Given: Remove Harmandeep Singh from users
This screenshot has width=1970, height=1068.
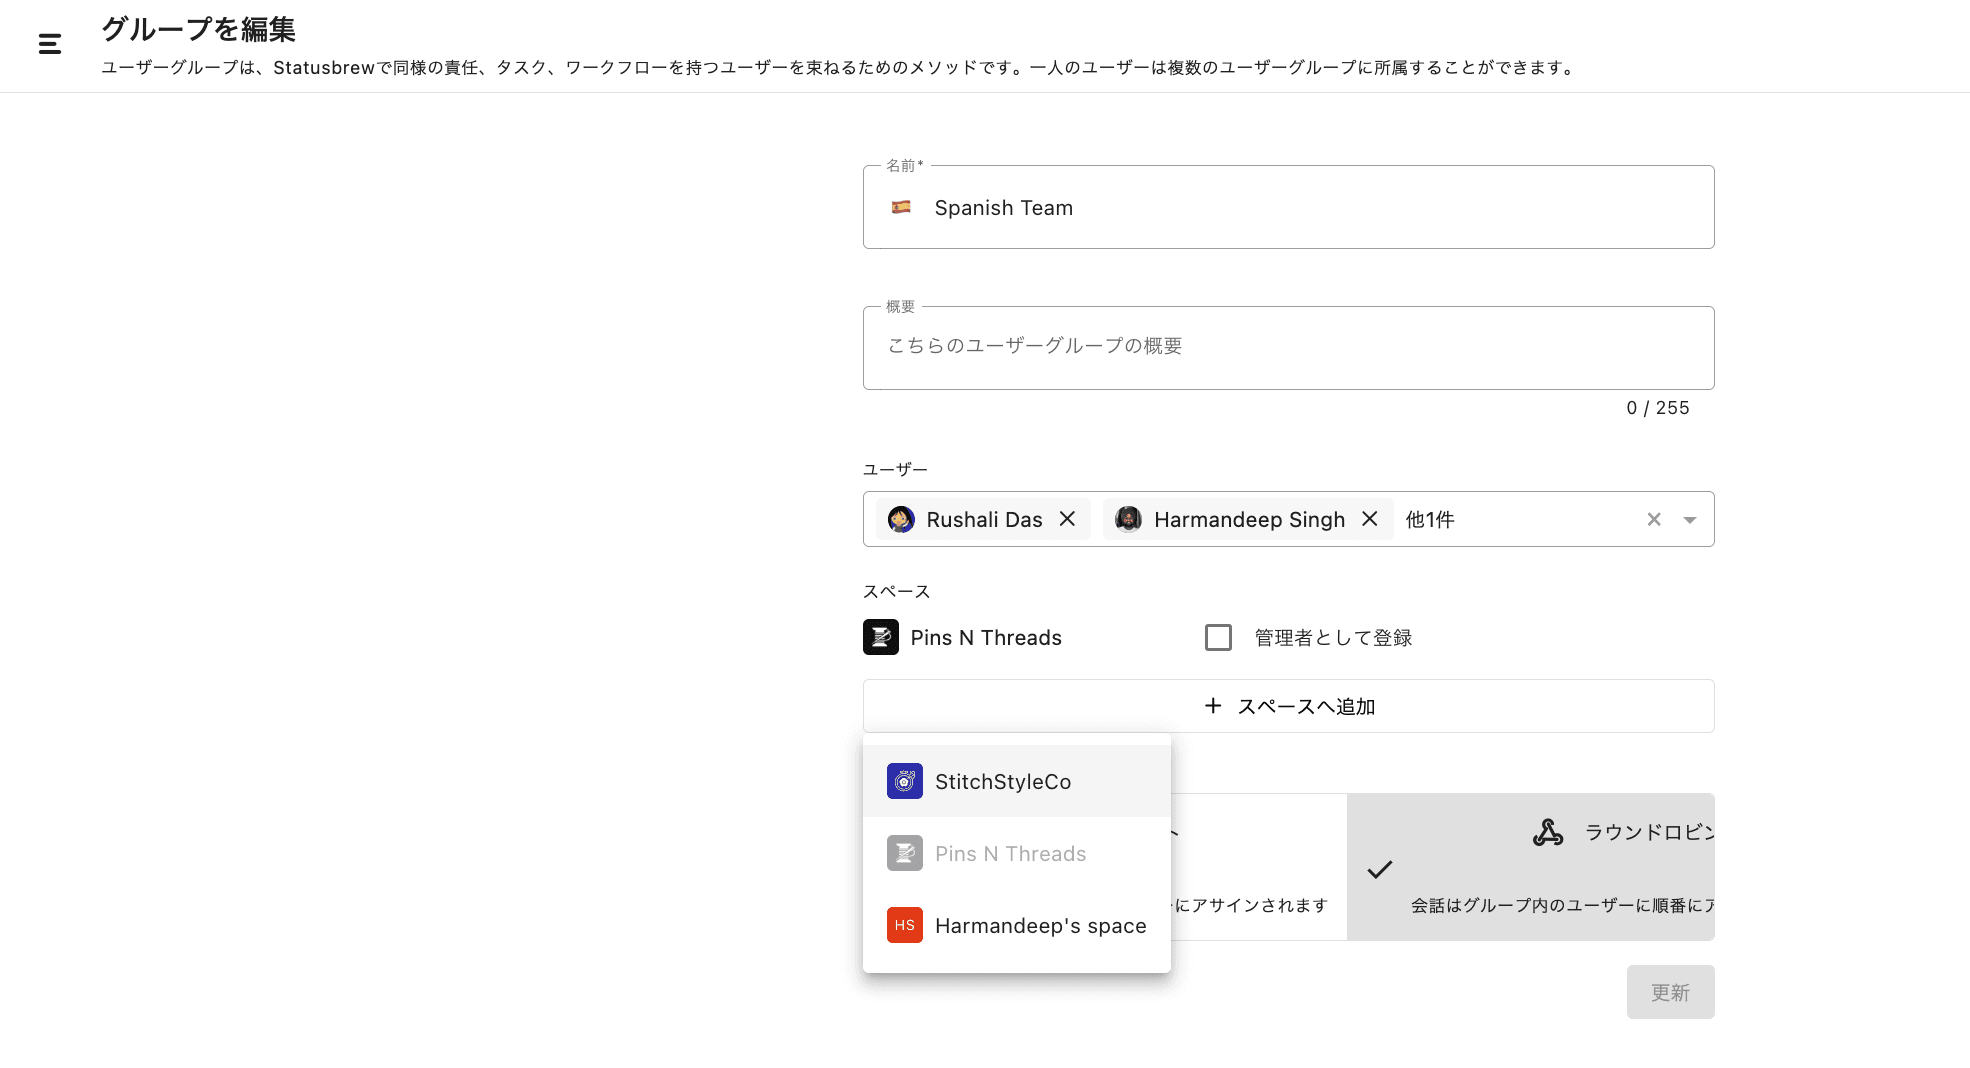Looking at the screenshot, I should pos(1369,519).
